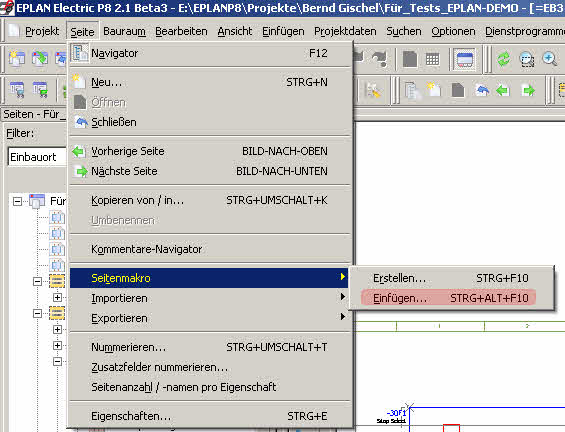Select Zusatzfelder nummerieren... entry
Viewport: 565px width, 432px height.
[209, 368]
